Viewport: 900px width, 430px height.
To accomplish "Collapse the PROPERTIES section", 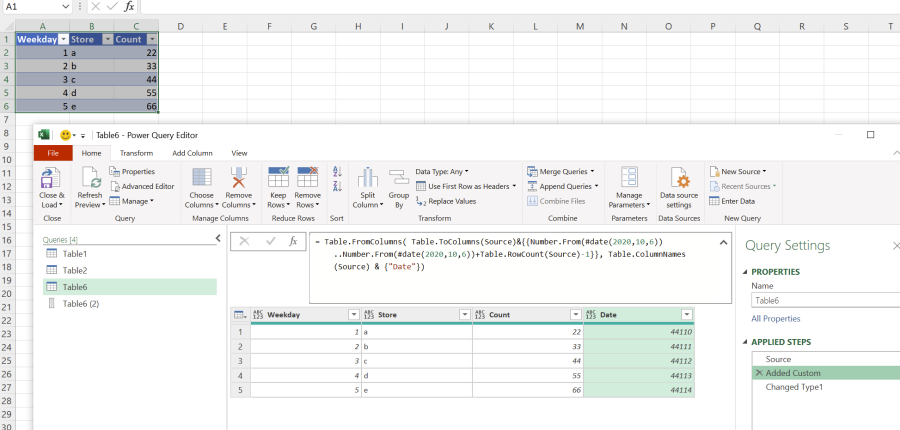I will pyautogui.click(x=745, y=272).
